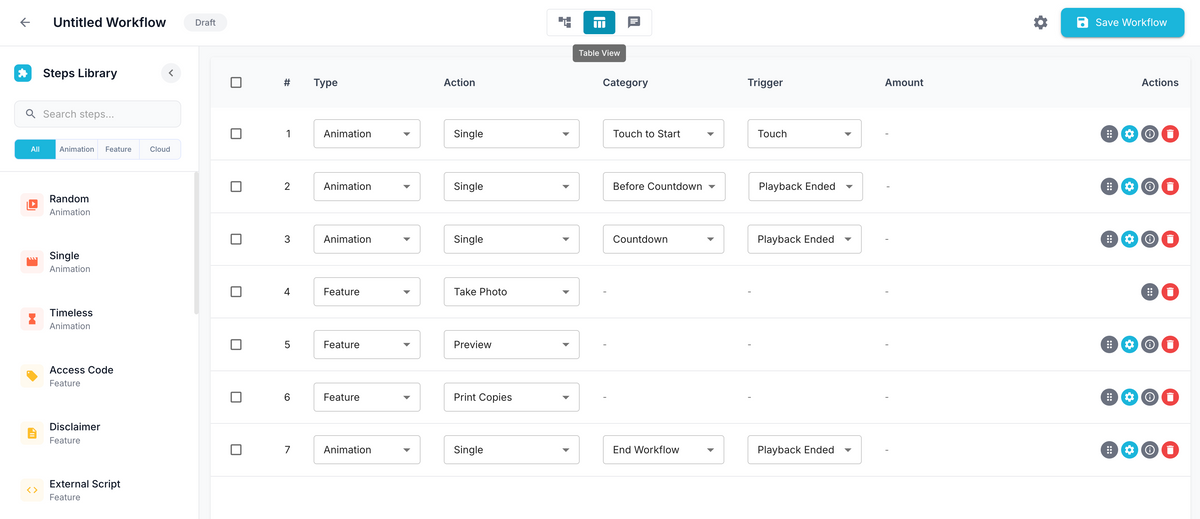
Task: Delete the Print Copies step
Action: point(1170,397)
